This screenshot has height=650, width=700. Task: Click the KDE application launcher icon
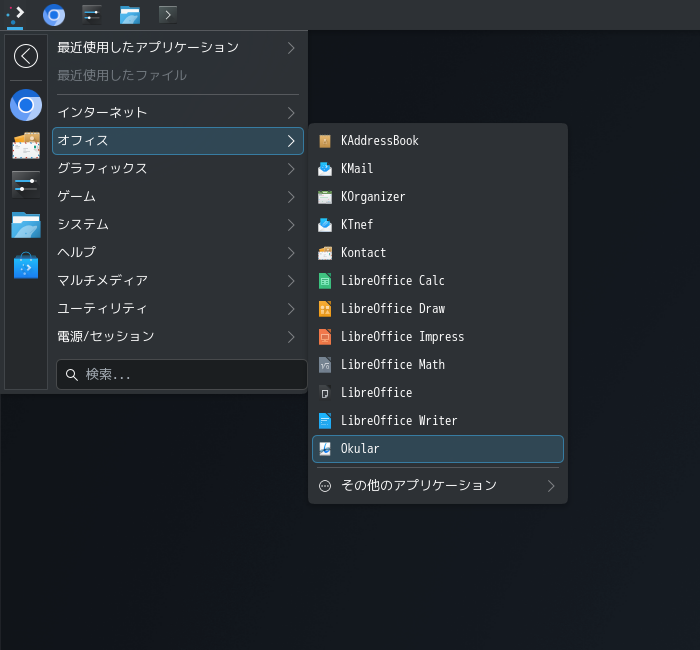(15, 15)
